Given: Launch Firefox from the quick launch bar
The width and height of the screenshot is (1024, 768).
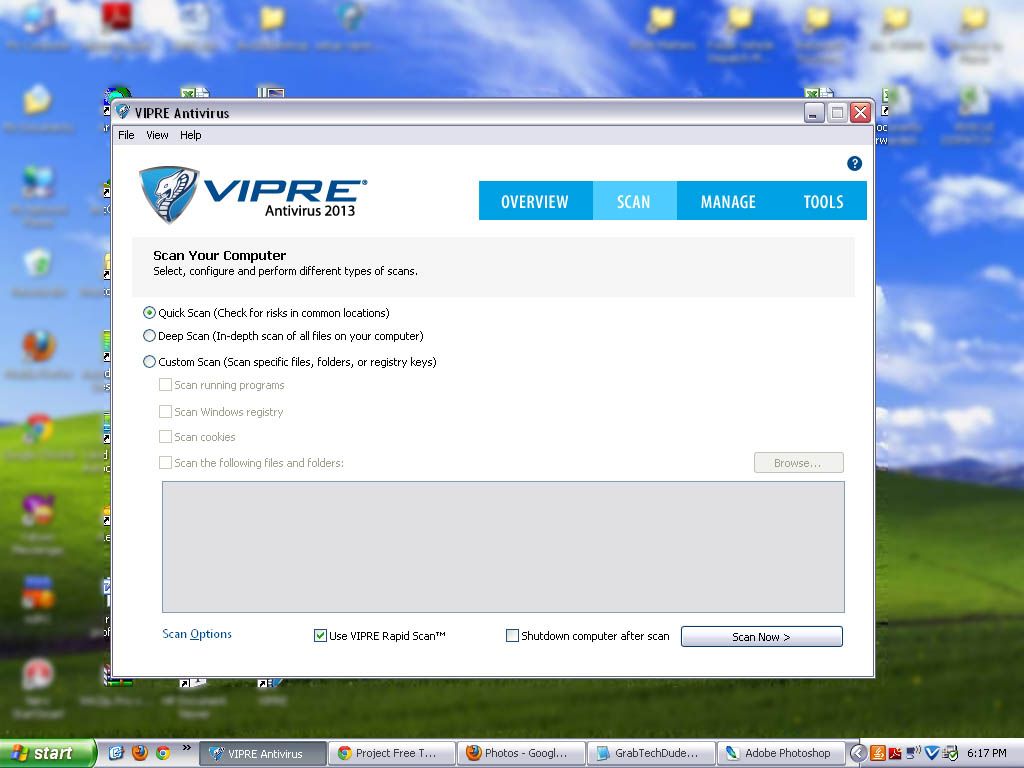Looking at the screenshot, I should click(140, 753).
